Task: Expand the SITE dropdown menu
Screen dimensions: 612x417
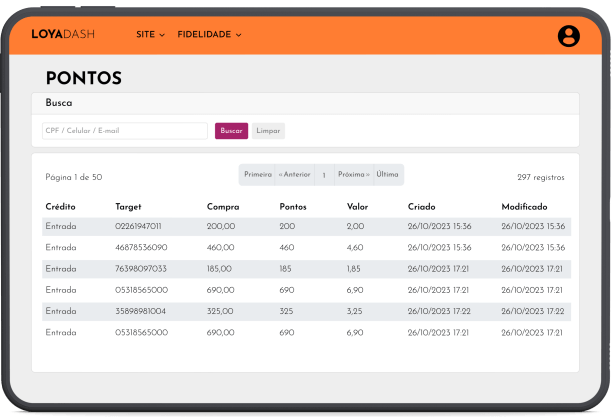Action: tap(150, 35)
